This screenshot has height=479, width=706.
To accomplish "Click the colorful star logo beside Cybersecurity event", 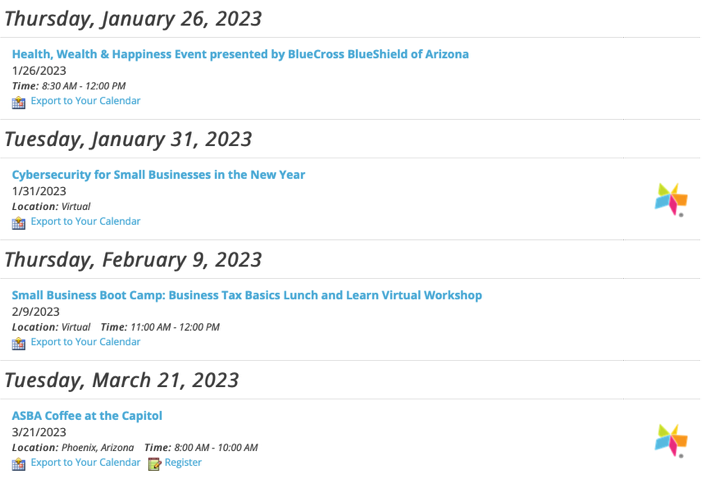I will coord(671,199).
